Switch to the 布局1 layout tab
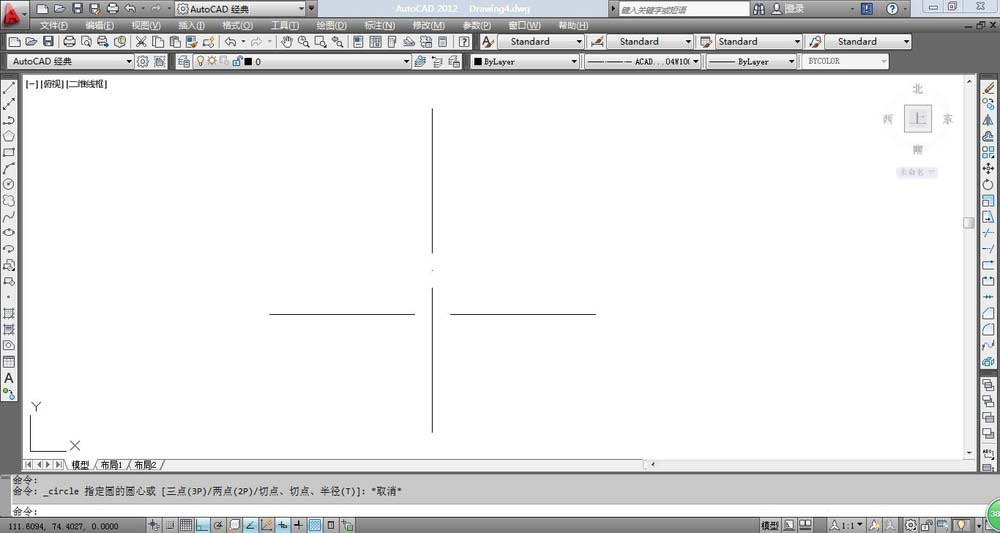Image resolution: width=1000 pixels, height=533 pixels. (111, 465)
